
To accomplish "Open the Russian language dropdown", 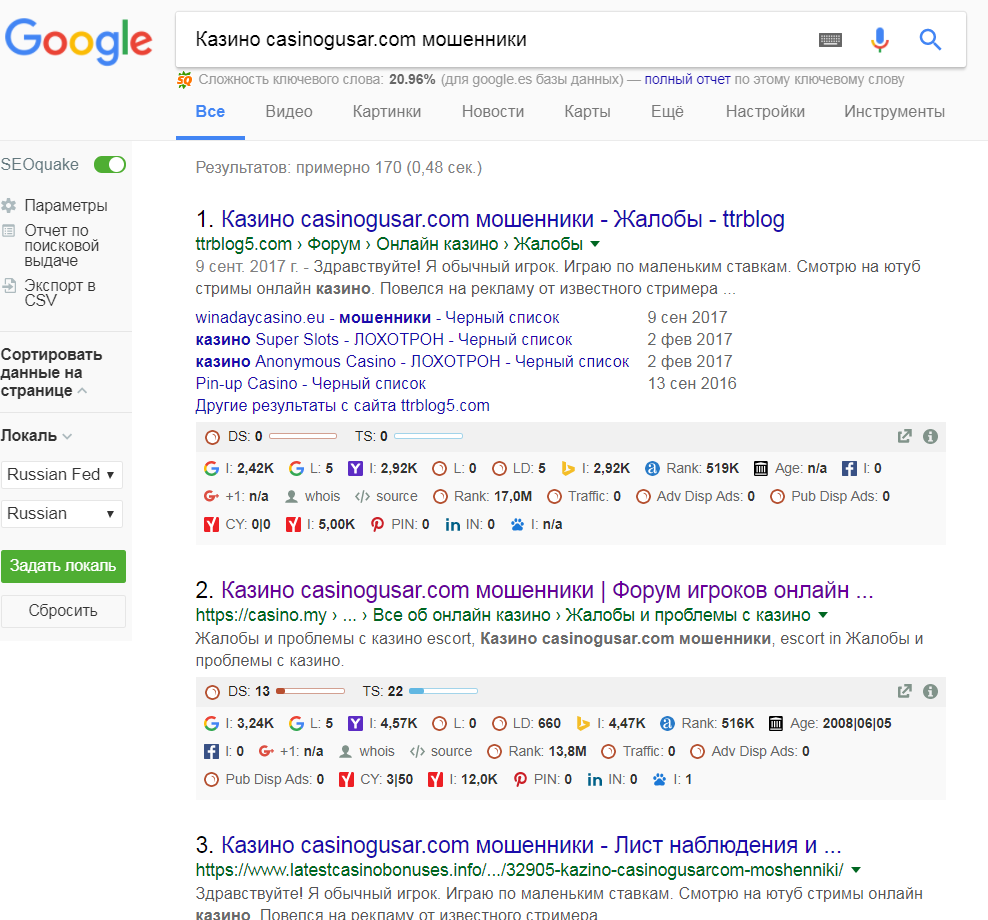I will click(62, 514).
